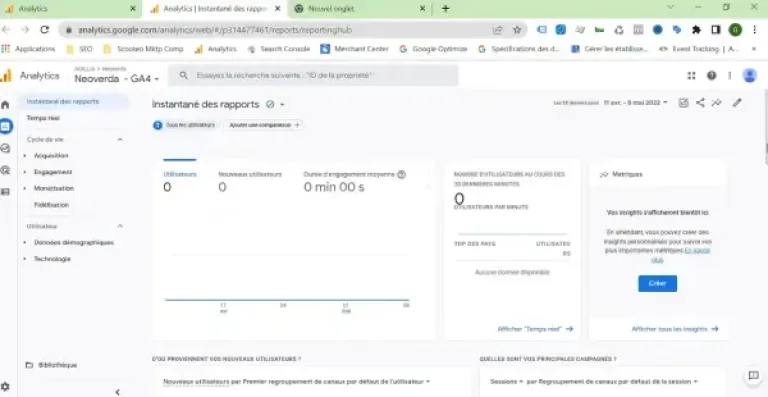Viewport: 768px width, 397px height.
Task: Reload the page in browser
Action: pyautogui.click(x=45, y=30)
